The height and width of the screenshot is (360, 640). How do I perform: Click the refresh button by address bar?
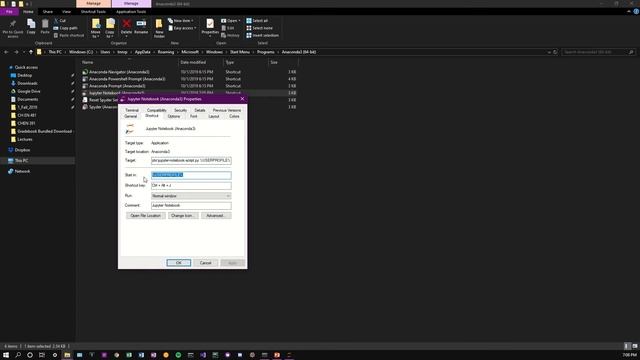[555, 52]
